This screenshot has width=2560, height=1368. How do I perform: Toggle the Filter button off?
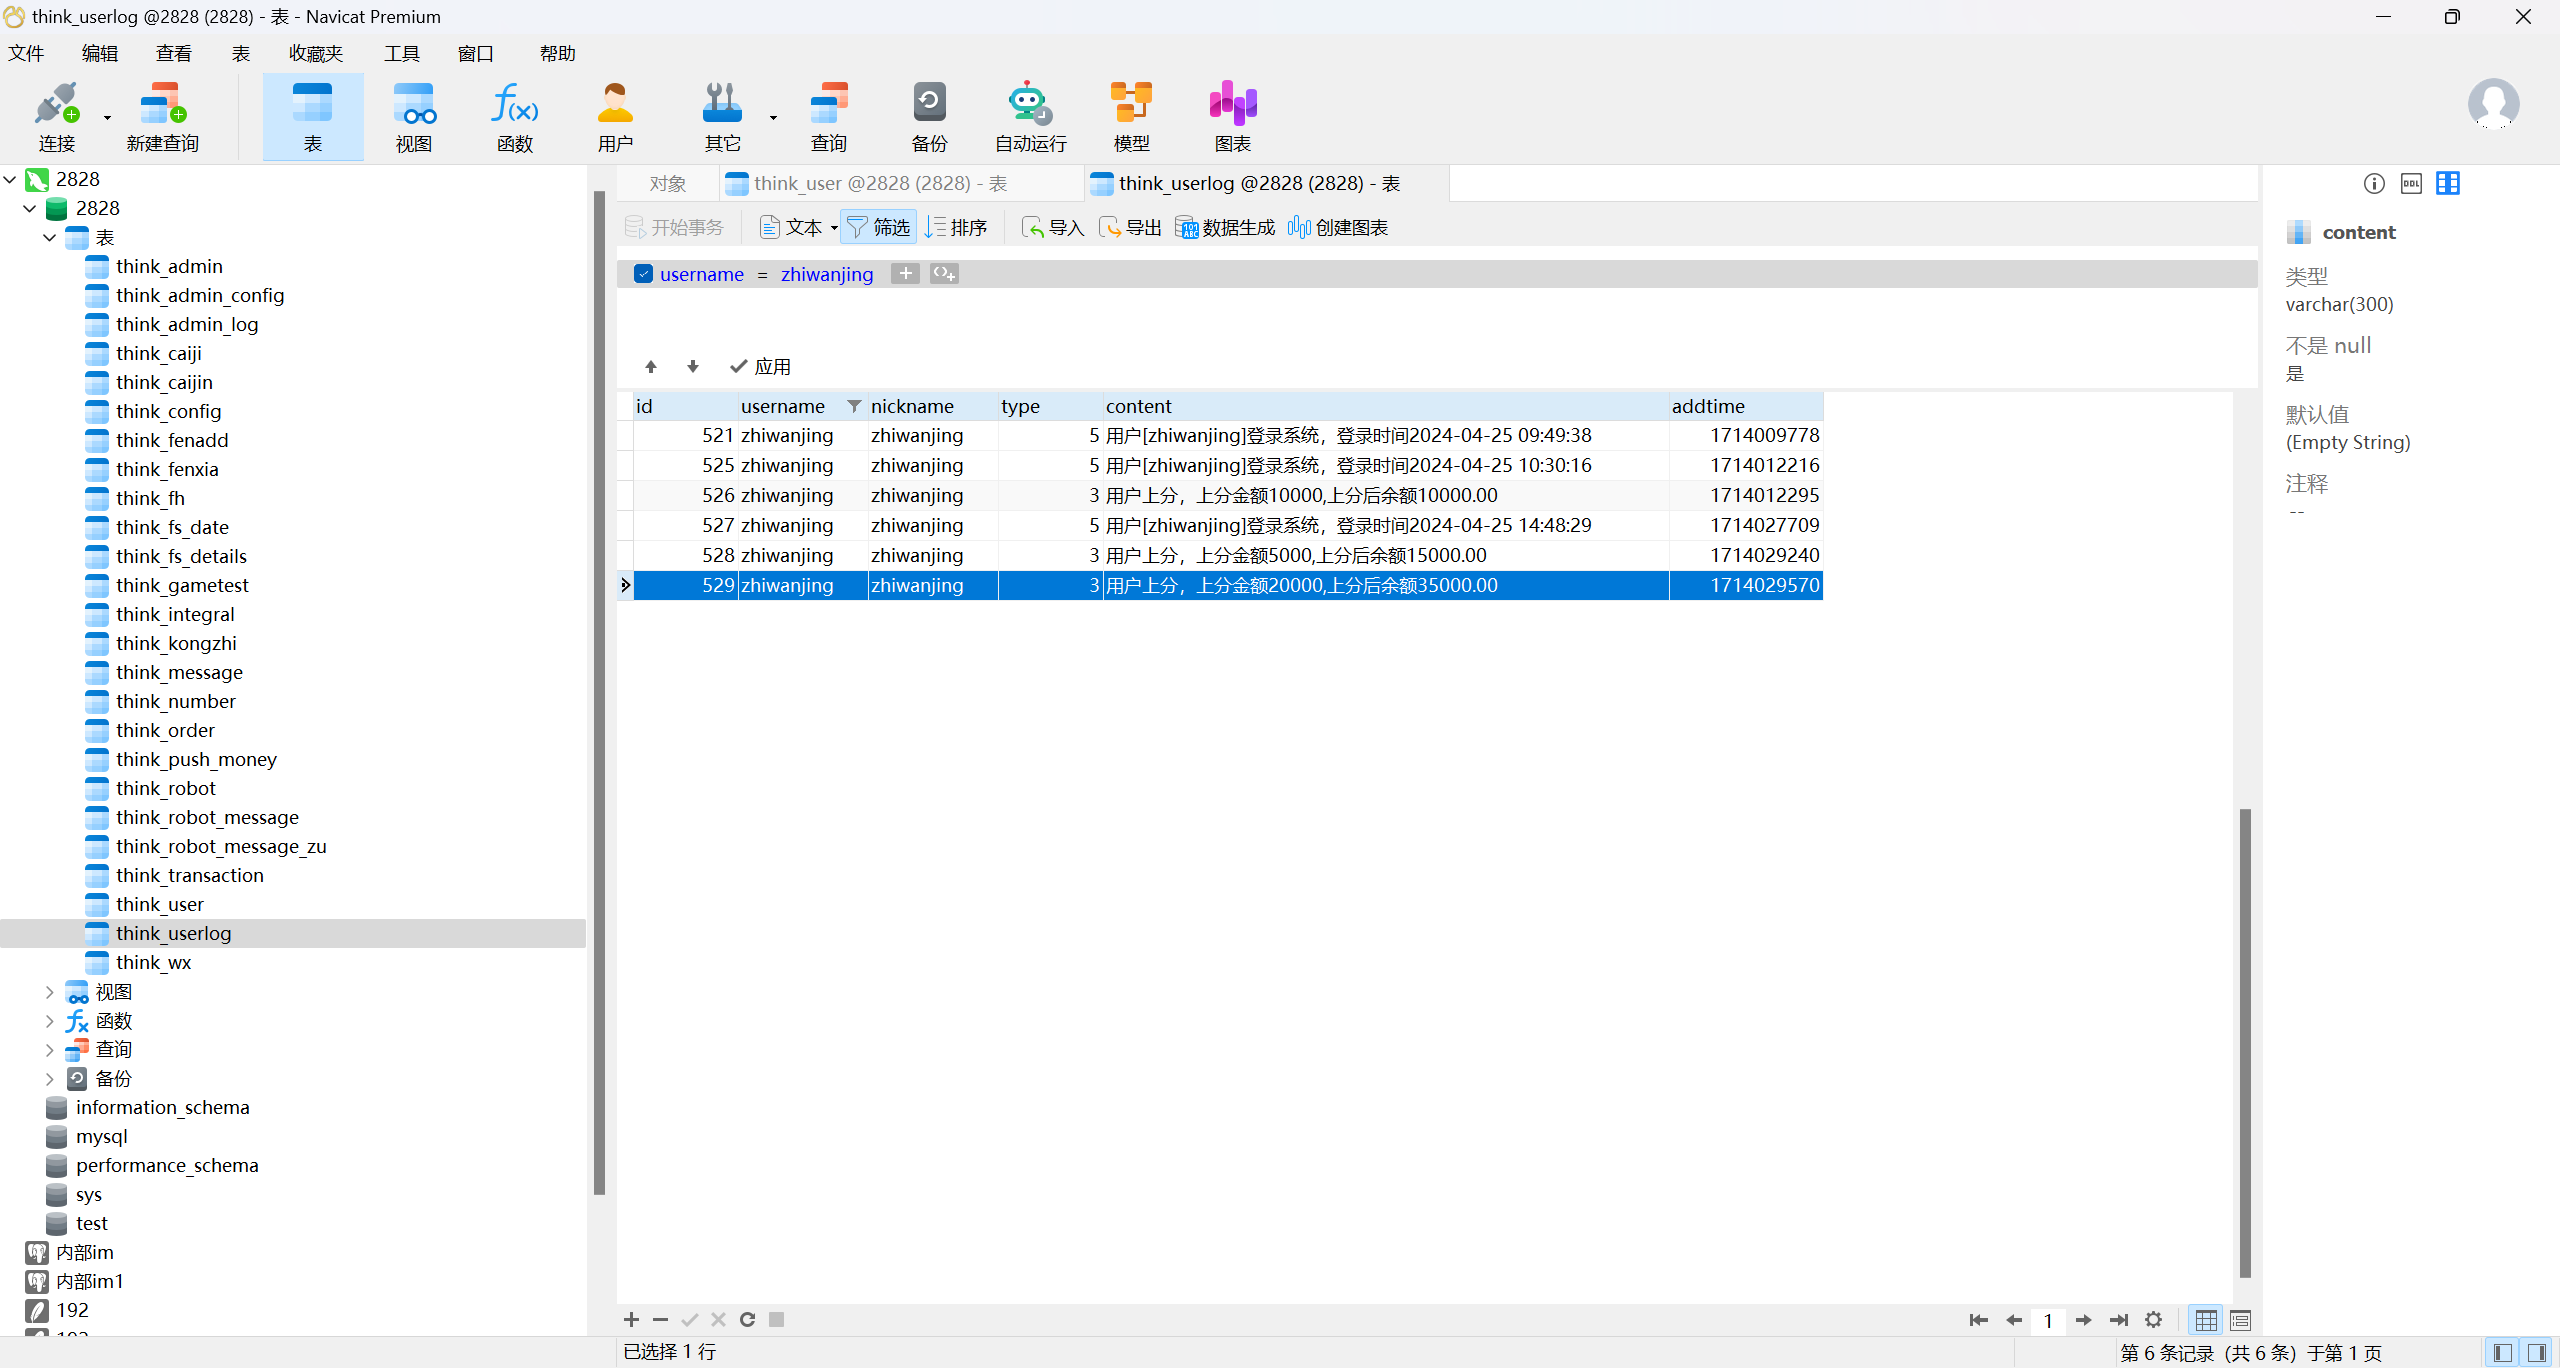[x=878, y=228]
